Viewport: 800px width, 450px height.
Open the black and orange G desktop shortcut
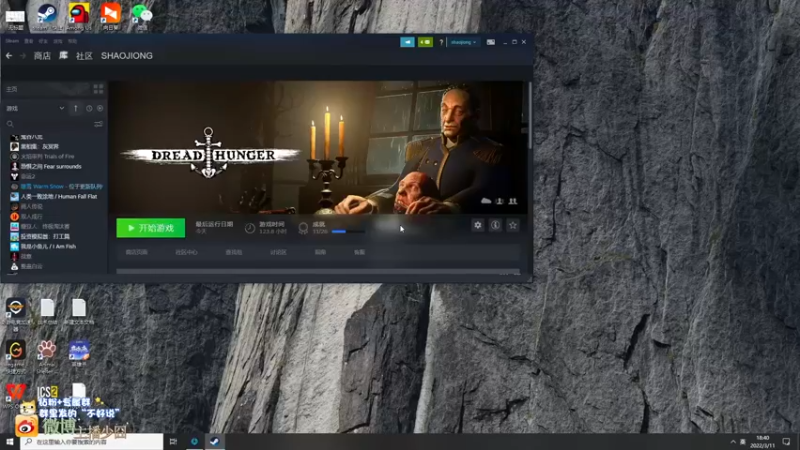tap(15, 355)
